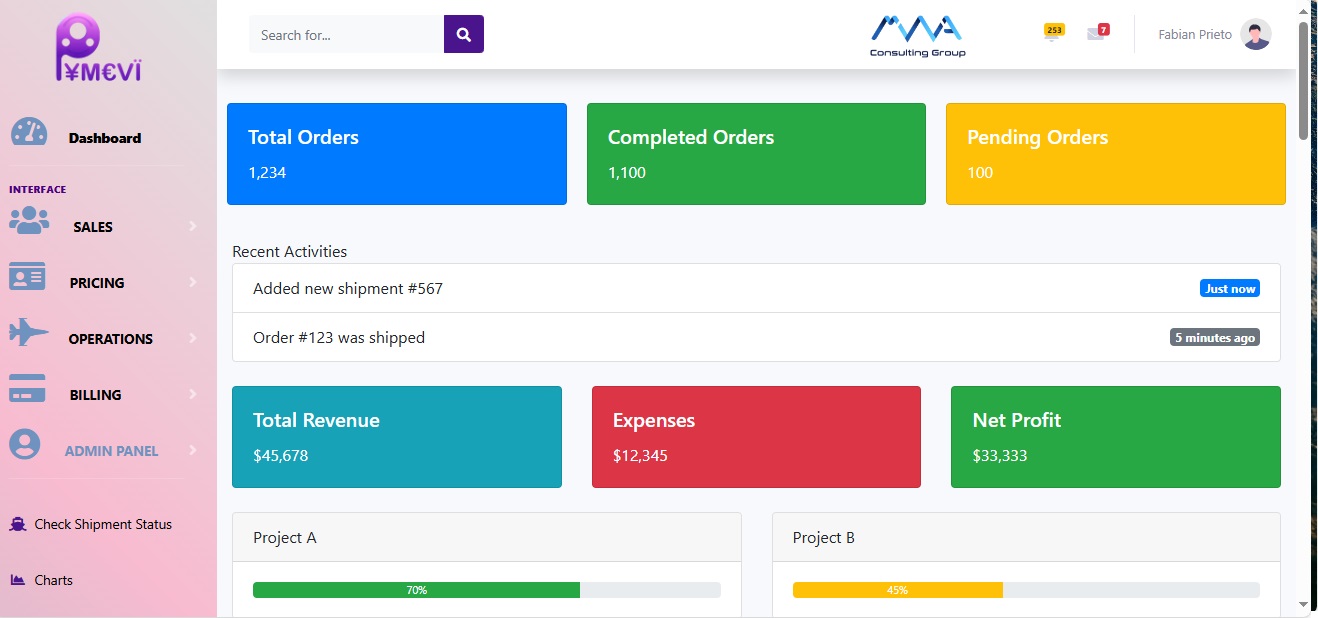The image size is (1318, 618).
Task: Click the Fabian Prieto profile avatar
Action: tap(1255, 34)
